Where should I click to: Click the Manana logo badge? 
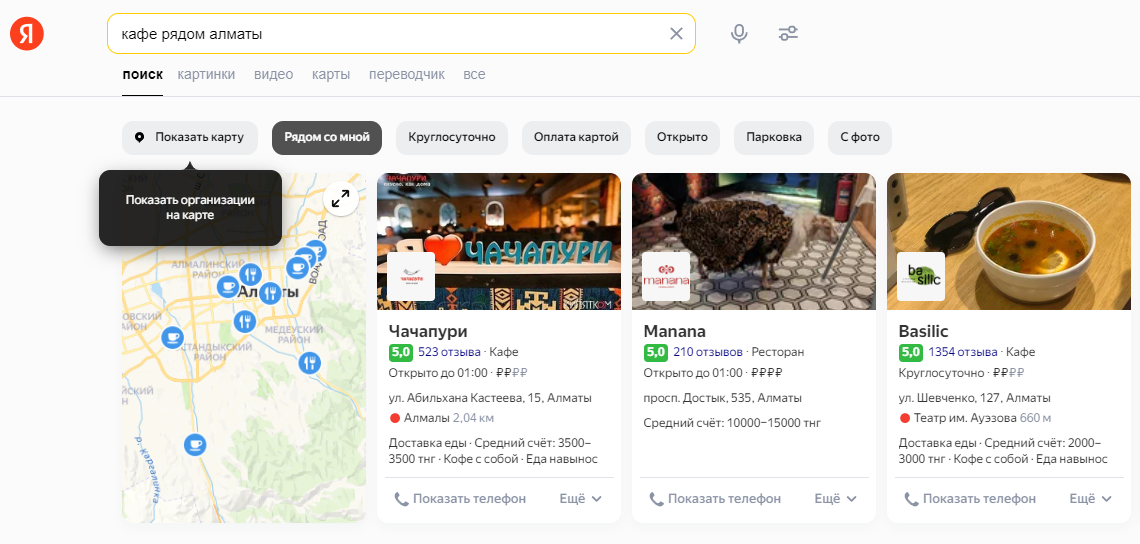[x=666, y=277]
